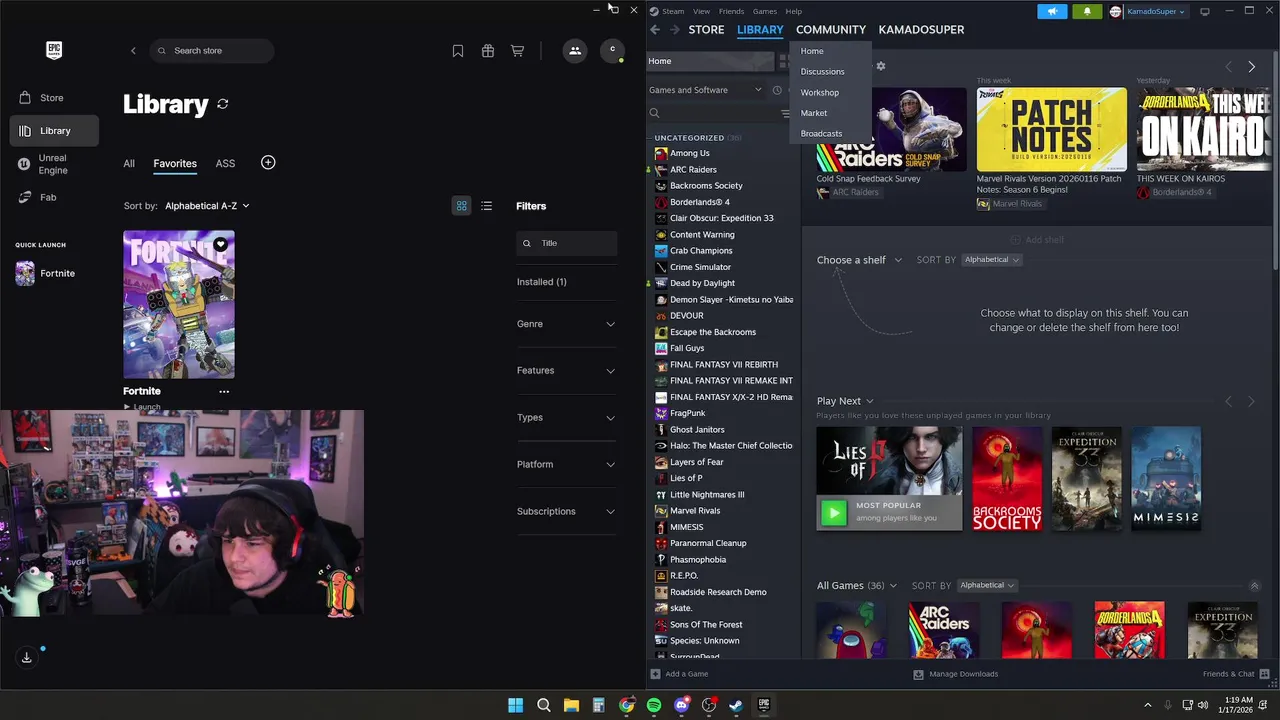Open Epic Games downloads icon
This screenshot has height=720, width=1280.
27,657
